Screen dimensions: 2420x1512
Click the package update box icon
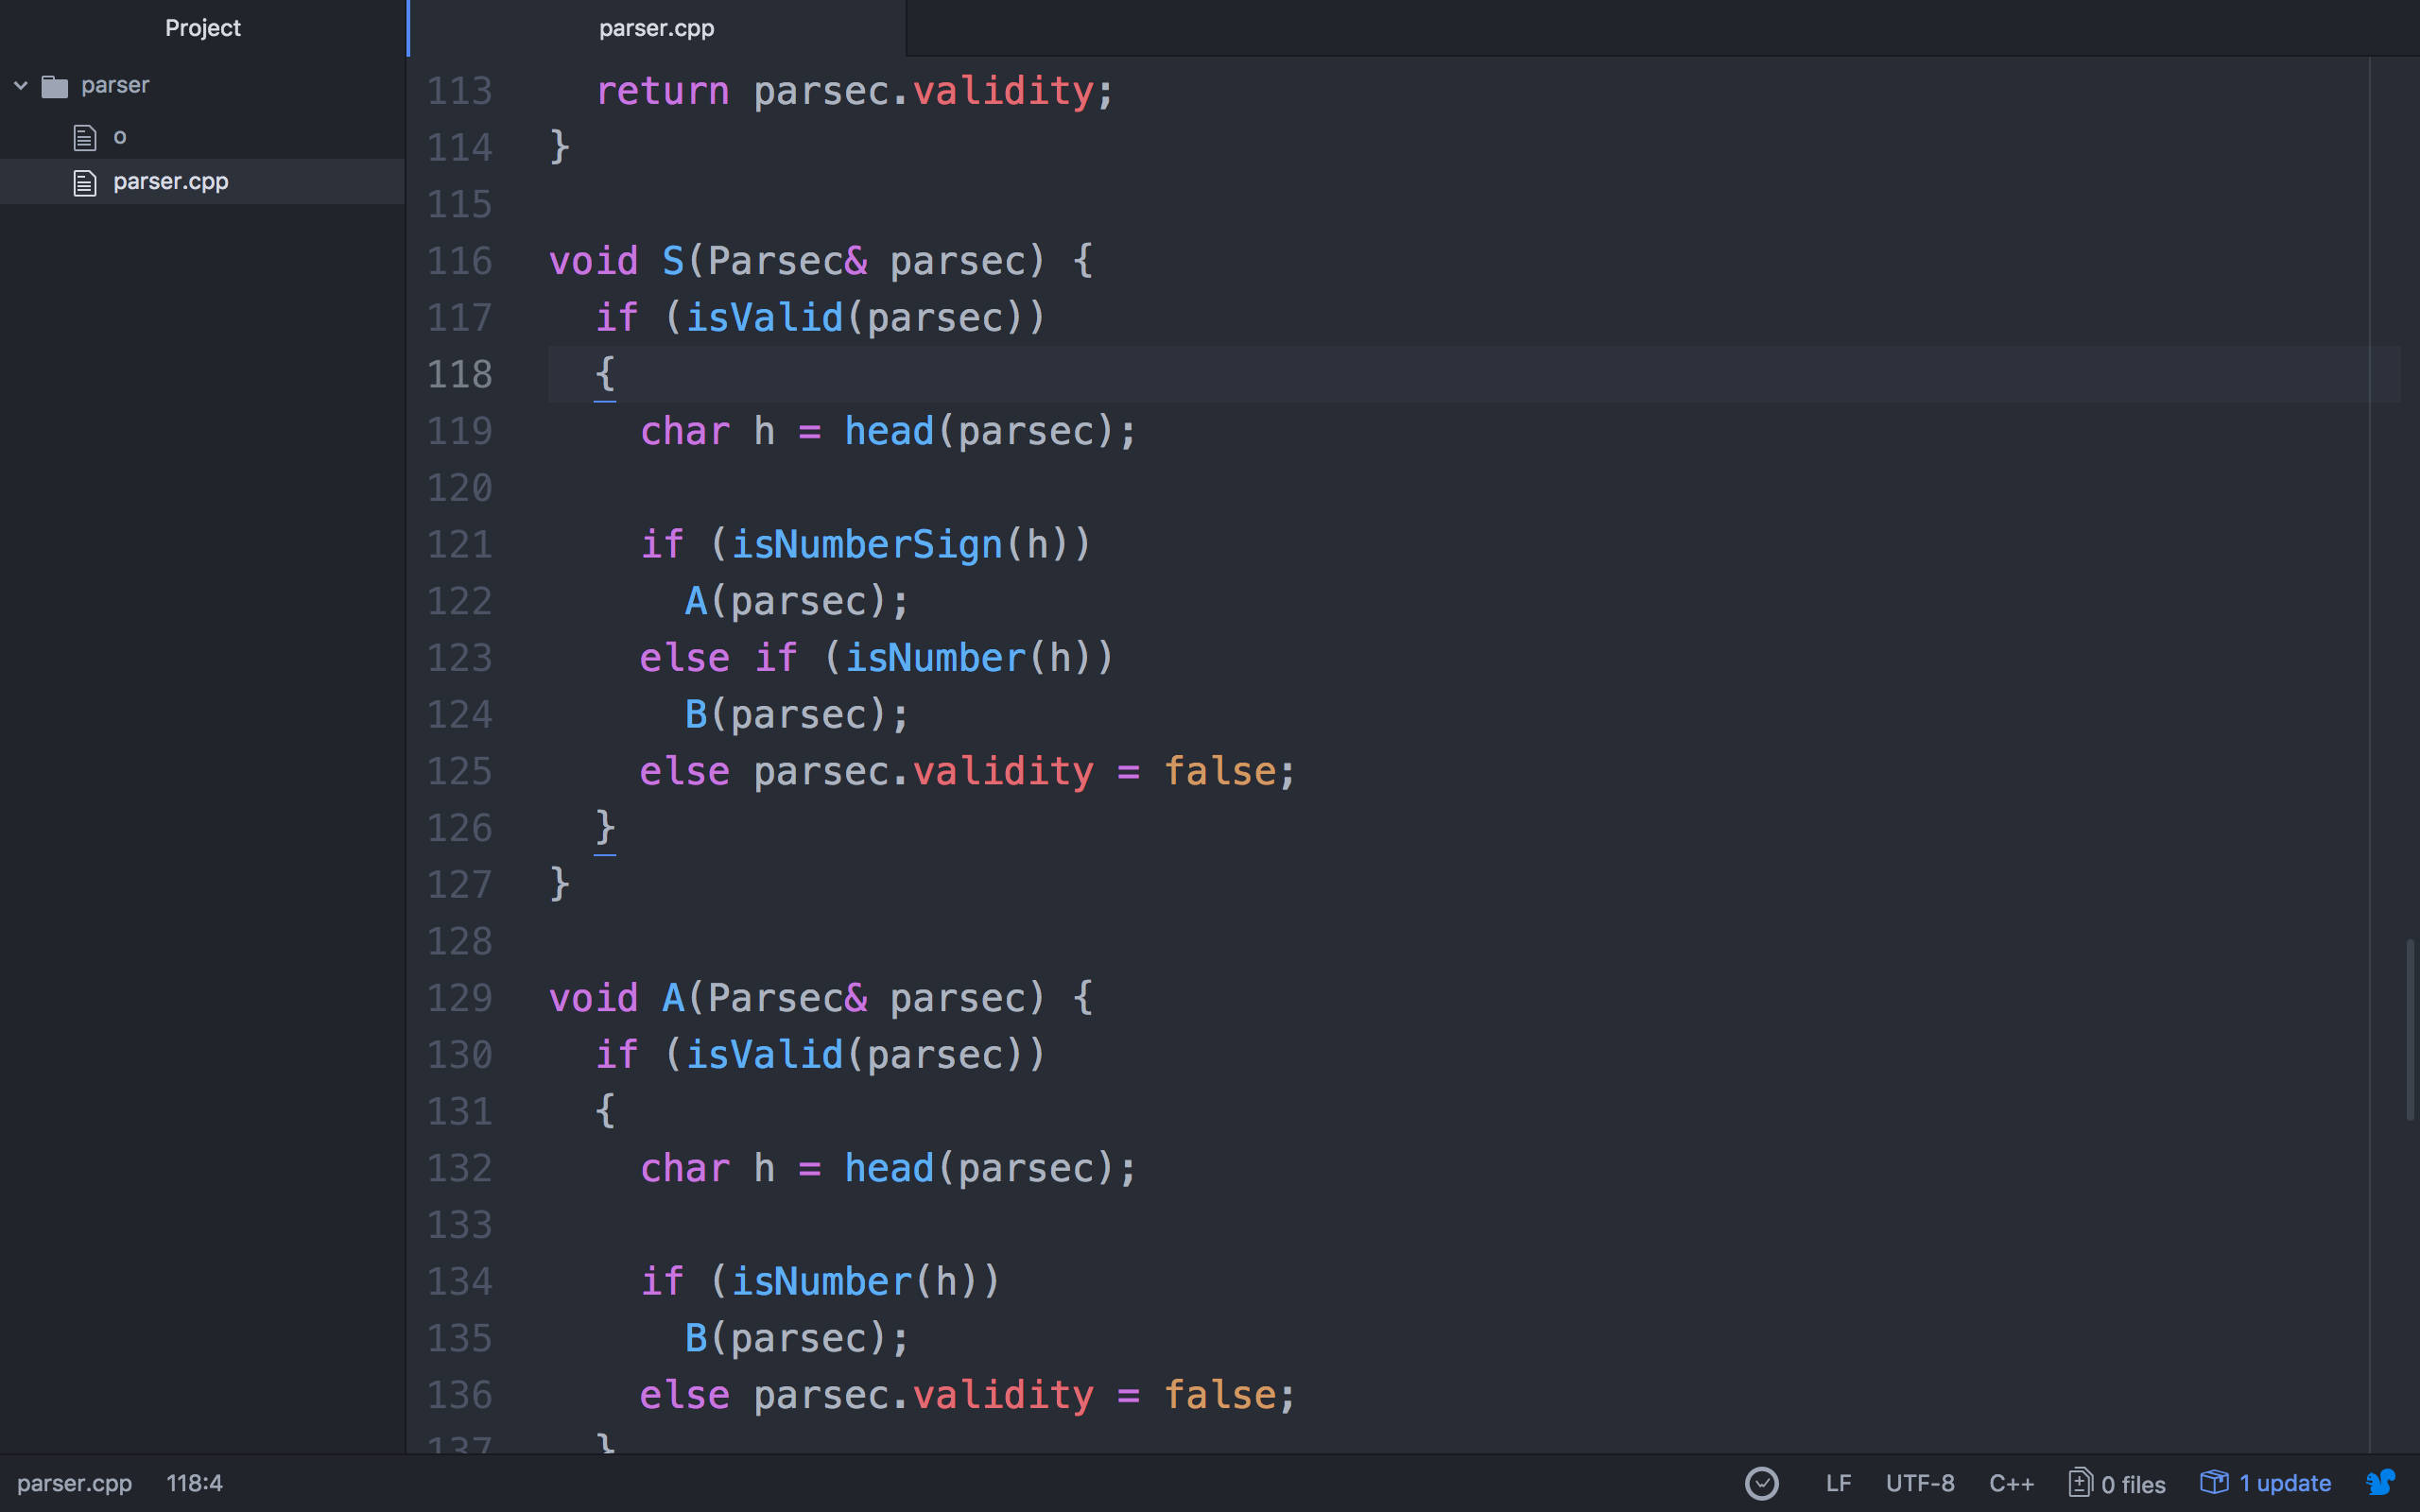coord(2214,1482)
